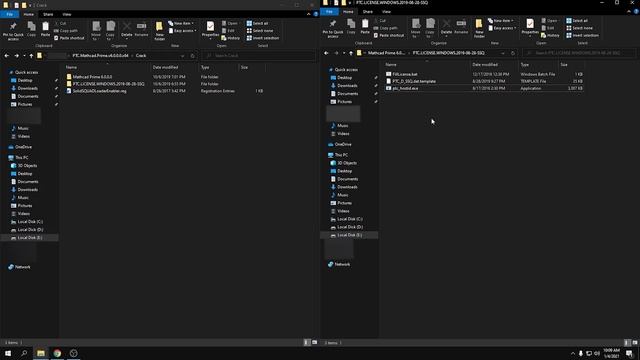Click Pin to Quick access in Crack window
The image size is (640, 360).
(x=13, y=31)
